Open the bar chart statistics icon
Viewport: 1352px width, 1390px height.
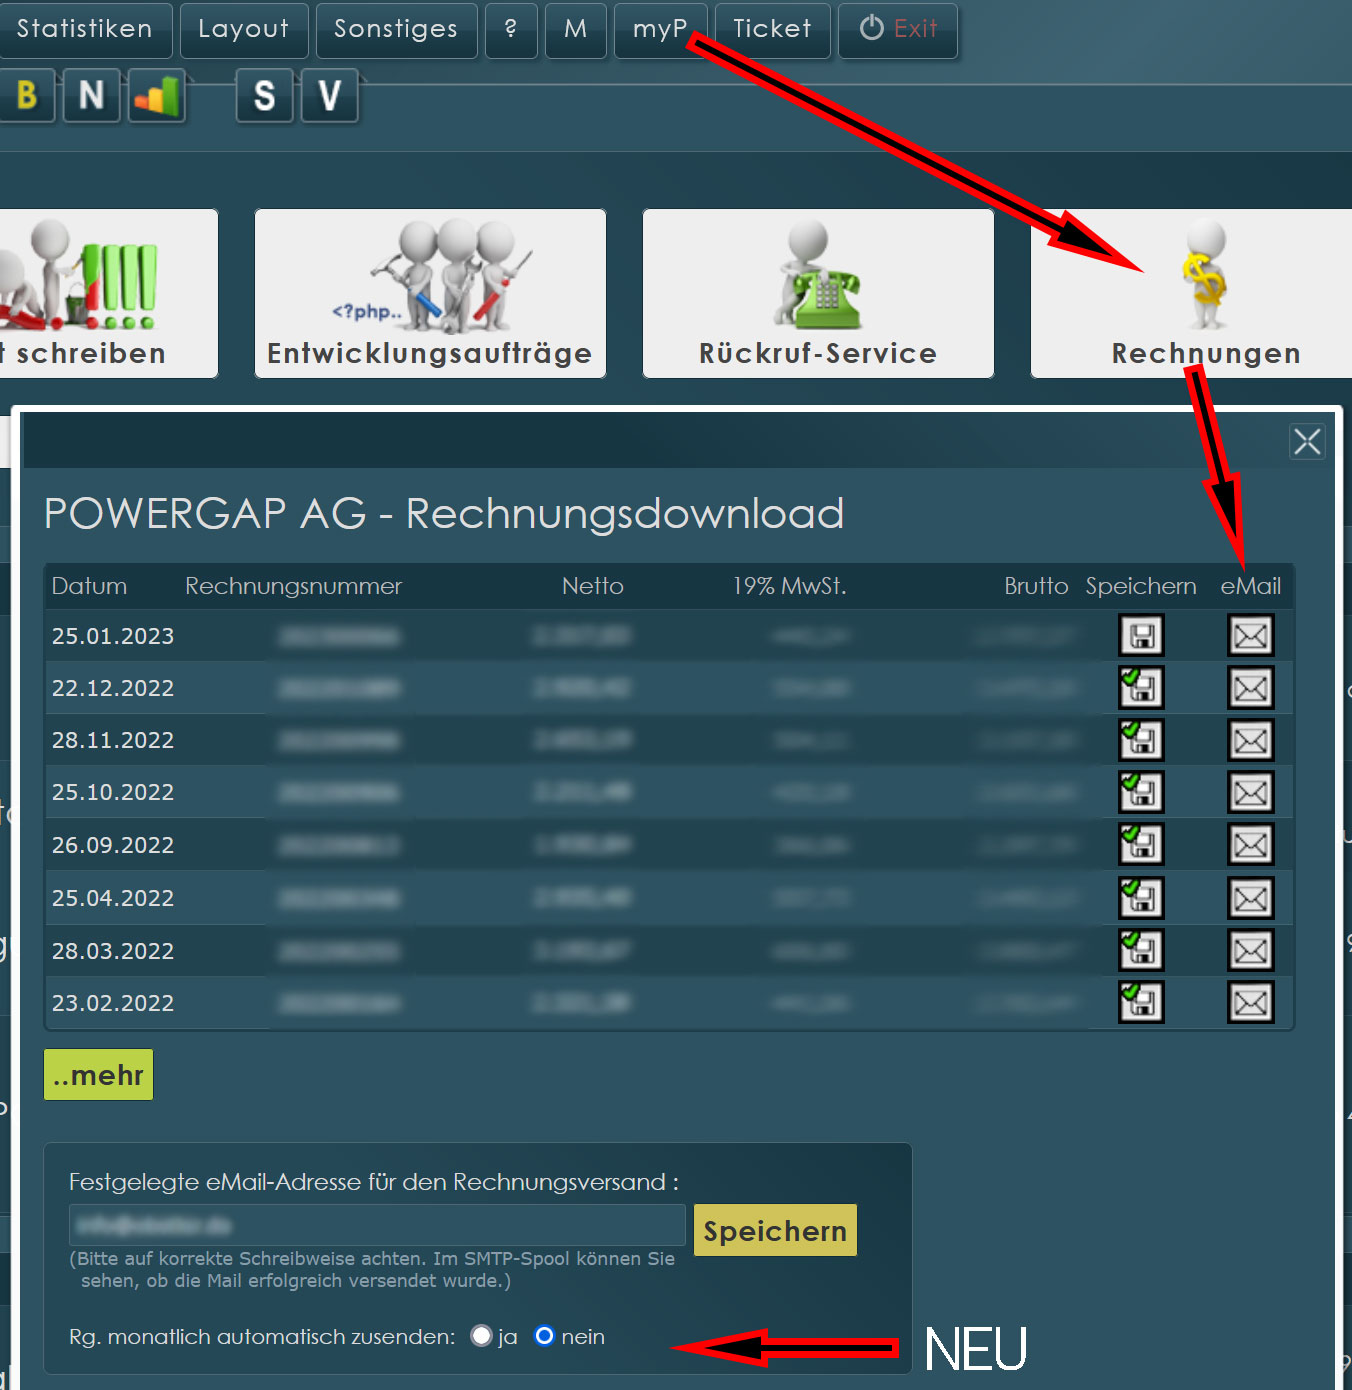pyautogui.click(x=156, y=96)
